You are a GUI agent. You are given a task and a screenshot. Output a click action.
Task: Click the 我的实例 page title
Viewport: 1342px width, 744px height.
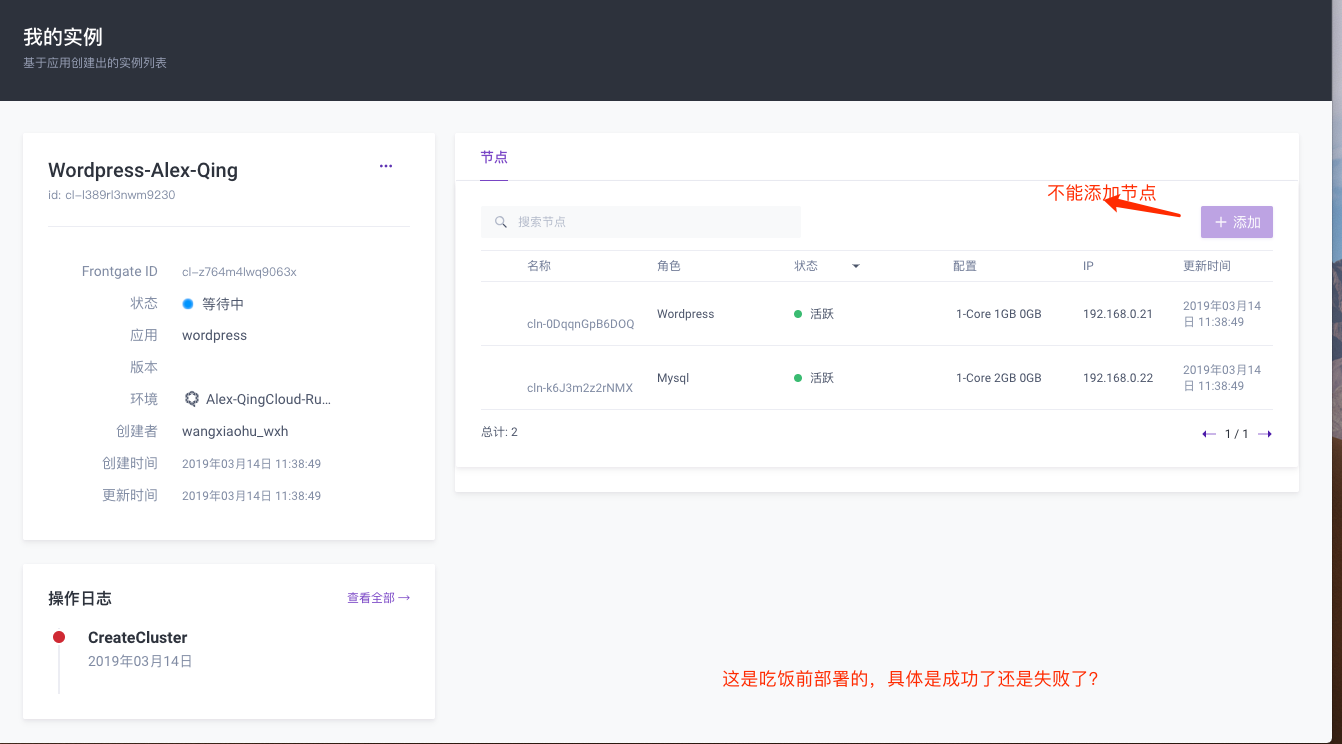[x=63, y=37]
